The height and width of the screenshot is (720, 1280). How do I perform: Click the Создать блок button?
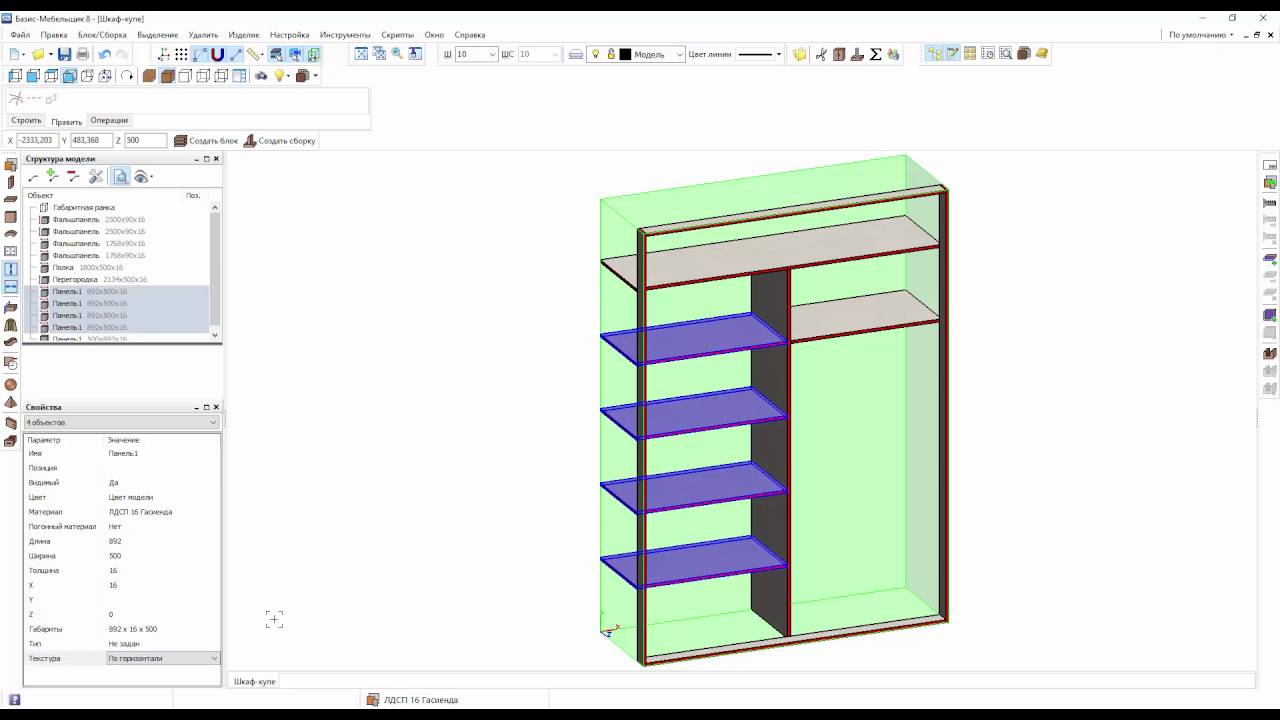pos(206,141)
